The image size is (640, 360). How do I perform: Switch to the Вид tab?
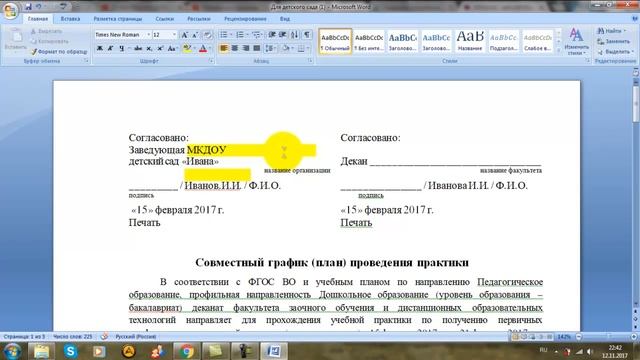[x=285, y=19]
